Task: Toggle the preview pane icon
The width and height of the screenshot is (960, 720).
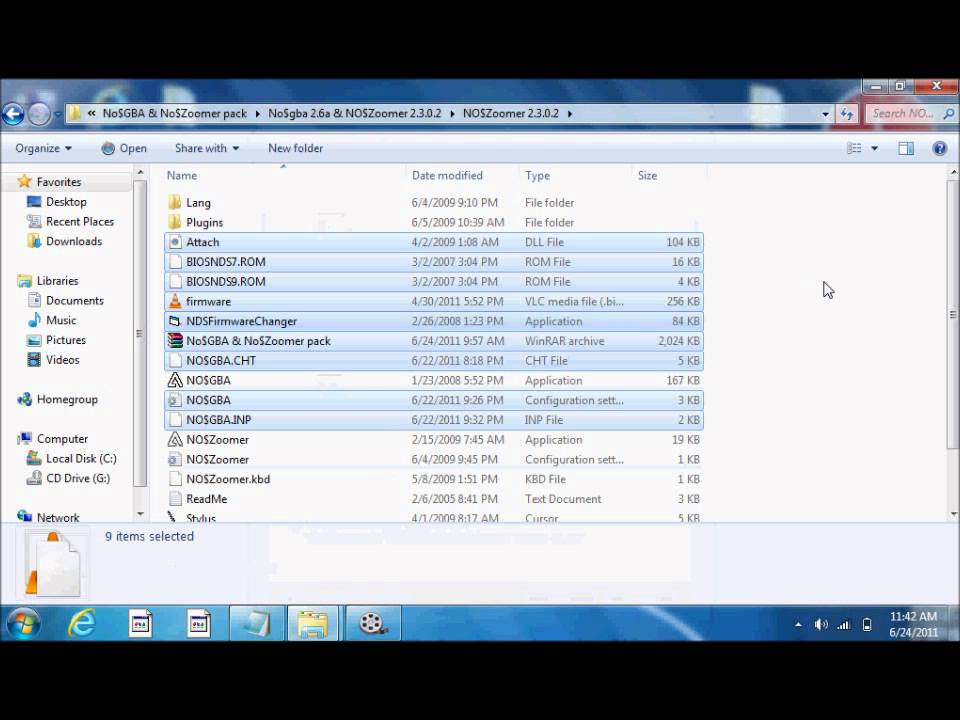Action: click(x=906, y=148)
